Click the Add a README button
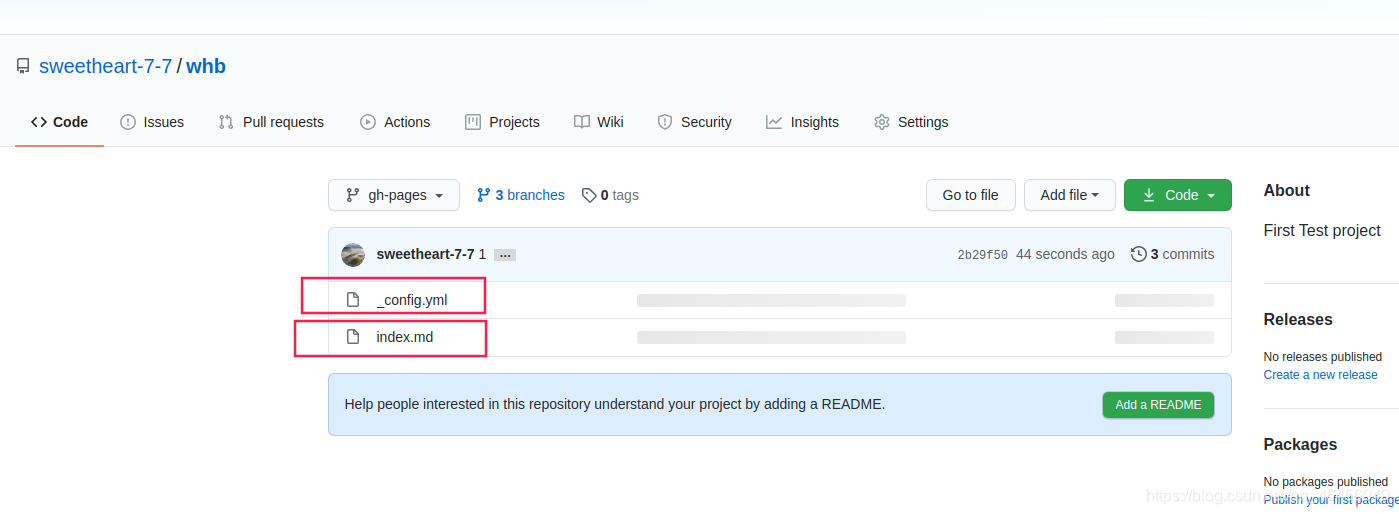Viewport: 1399px width, 514px height. click(x=1158, y=405)
